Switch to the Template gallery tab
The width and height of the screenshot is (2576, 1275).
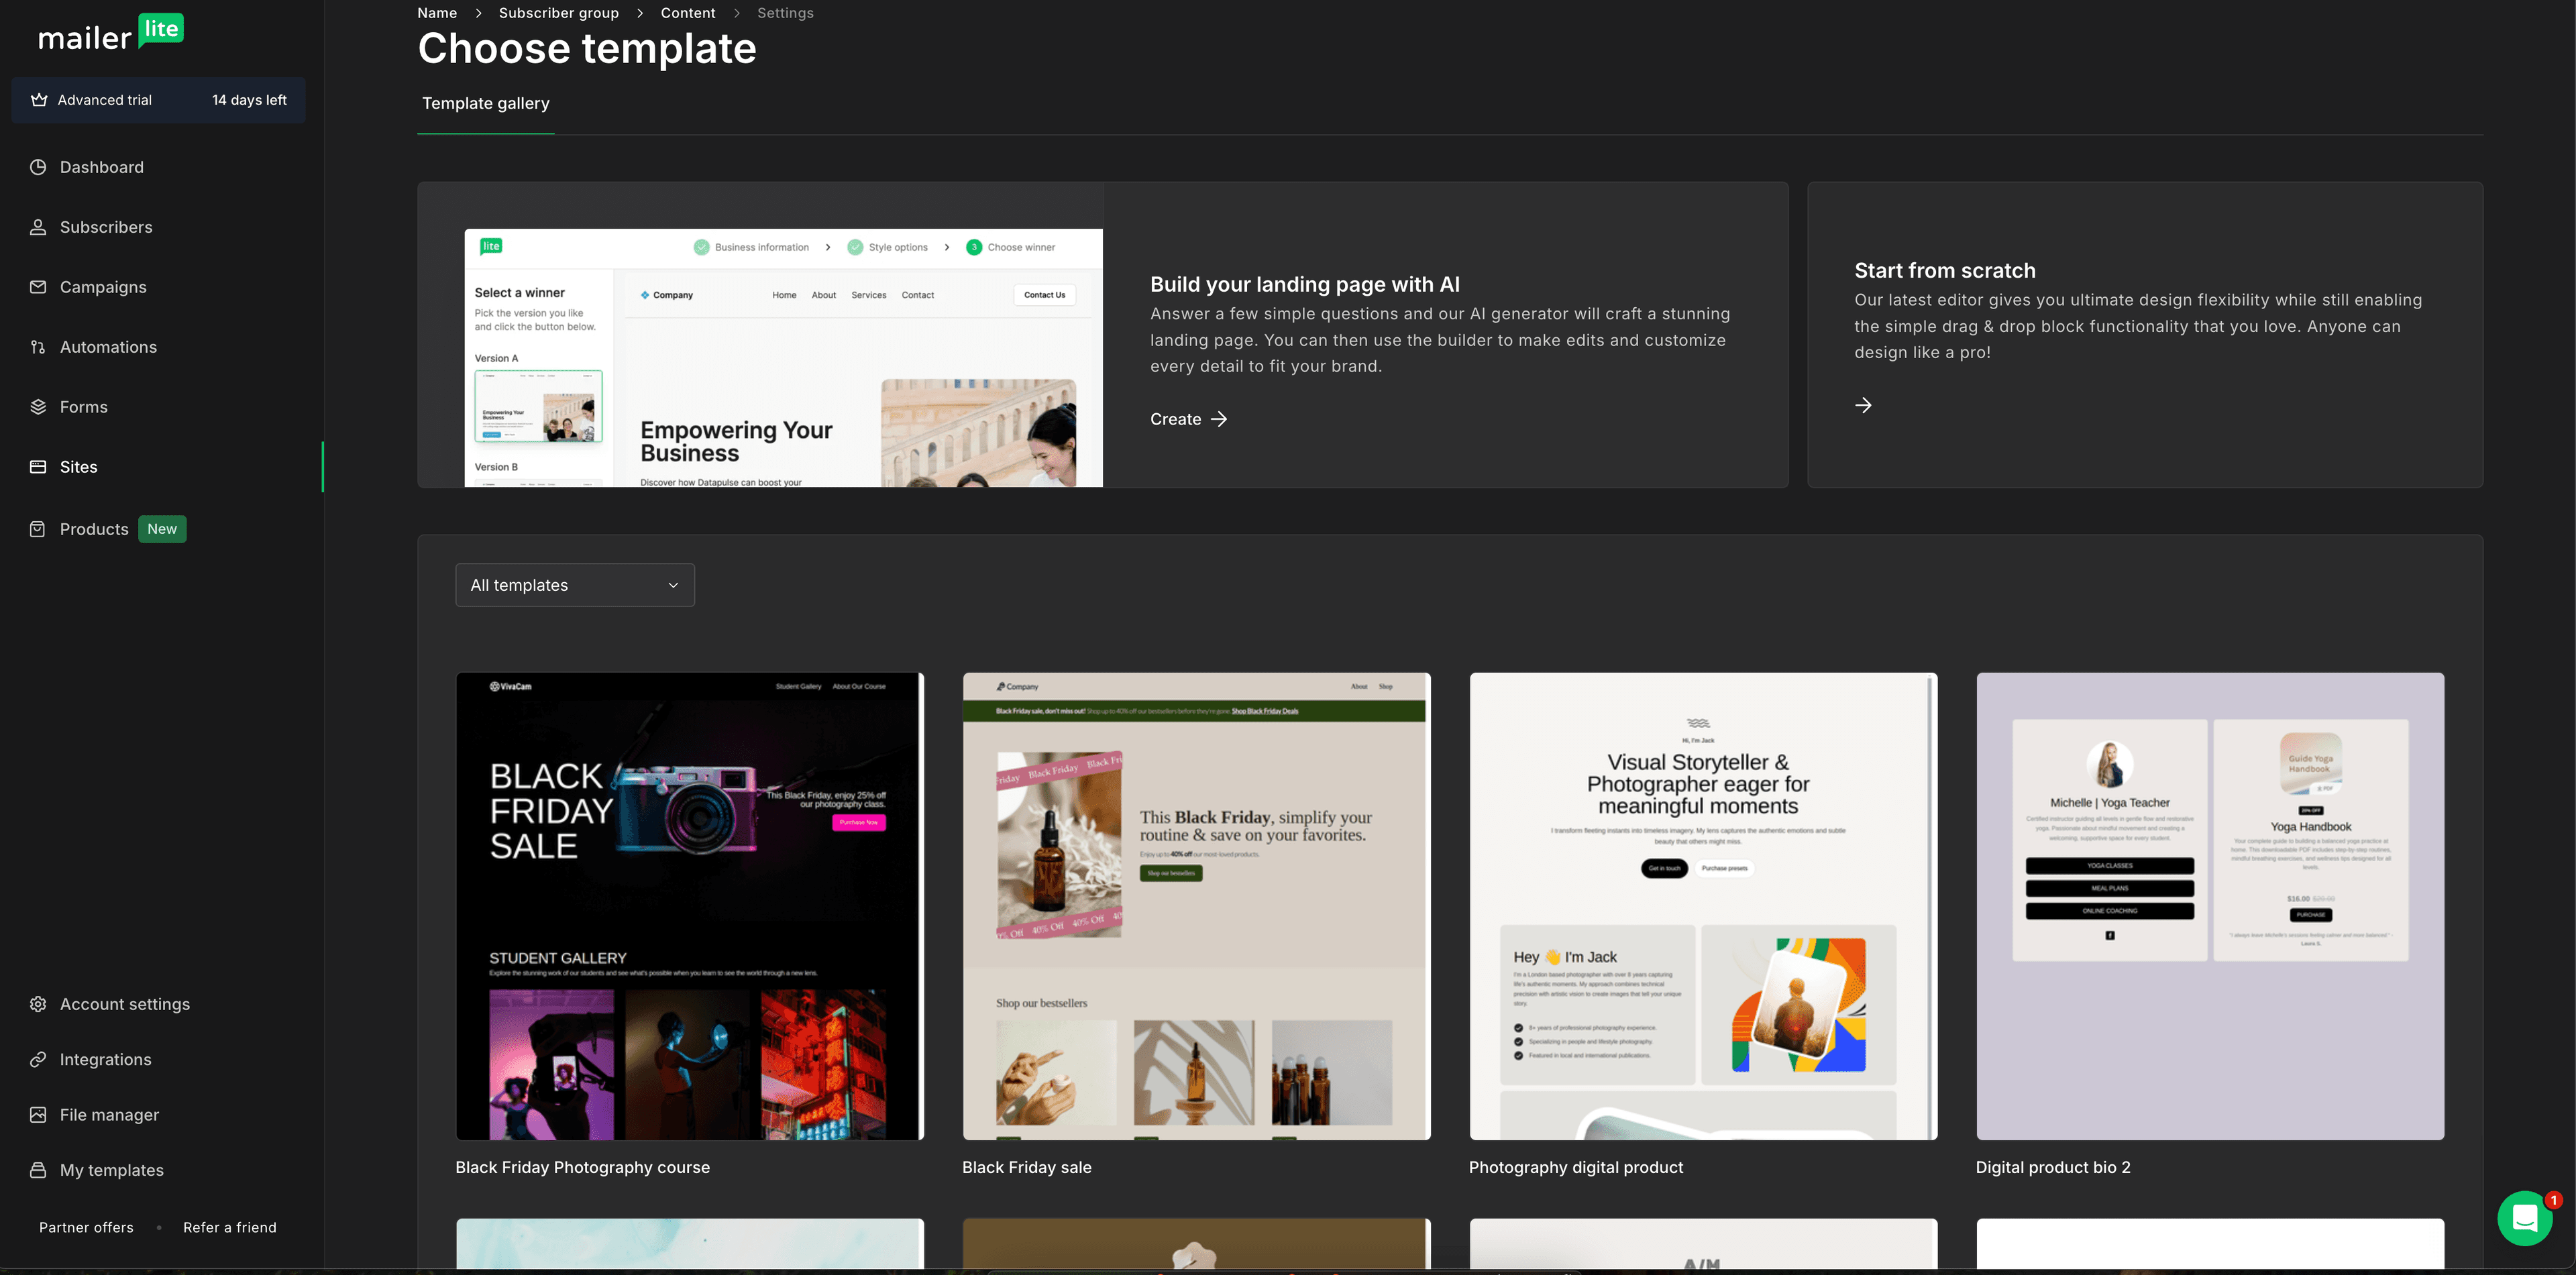click(x=486, y=103)
